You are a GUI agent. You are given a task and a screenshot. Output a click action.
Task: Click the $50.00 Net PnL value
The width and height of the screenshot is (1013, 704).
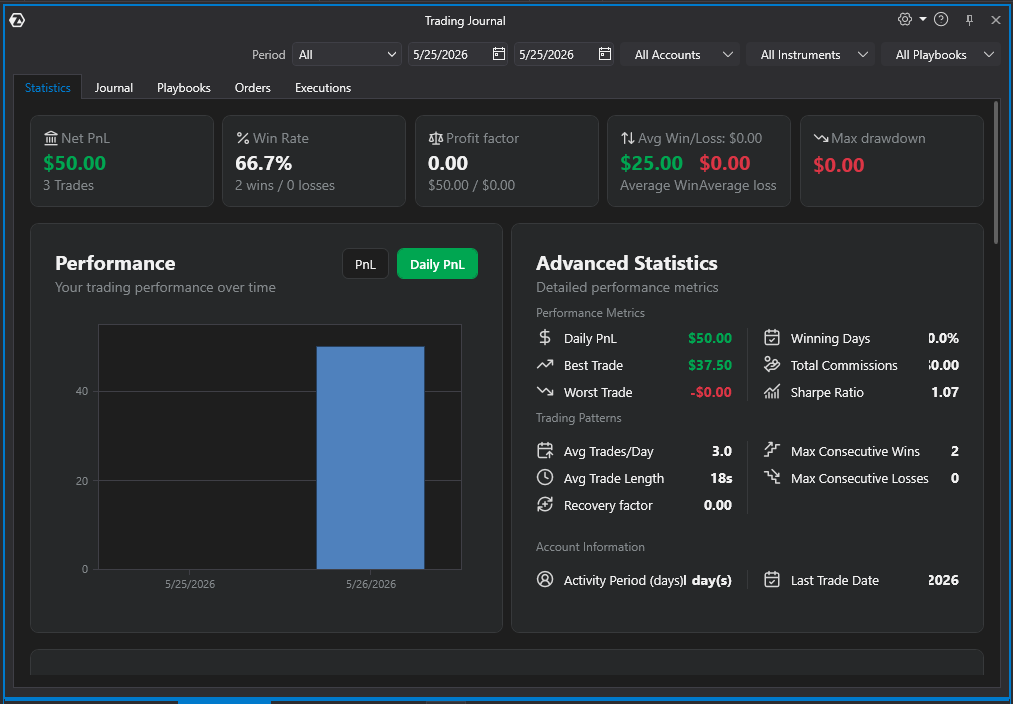74,163
